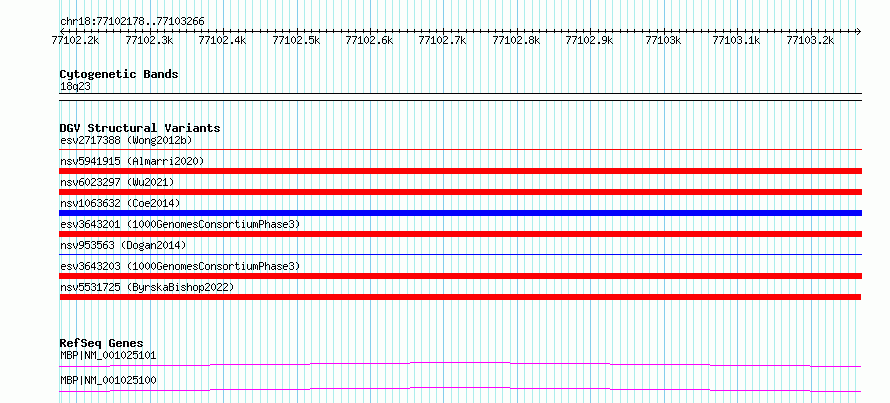Viewport: 890px width, 403px height.
Task: Open the MBP|NM_001025101 gene label
Action: 108,355
